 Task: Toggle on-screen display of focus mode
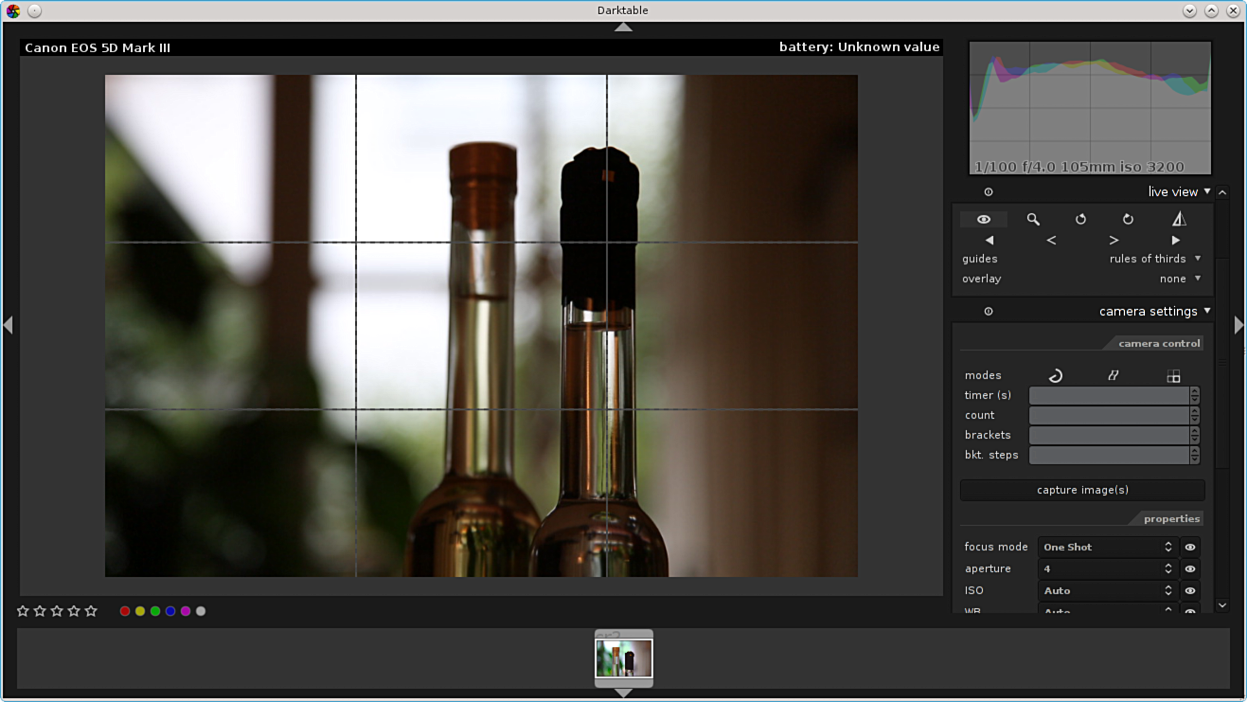pyautogui.click(x=1190, y=547)
